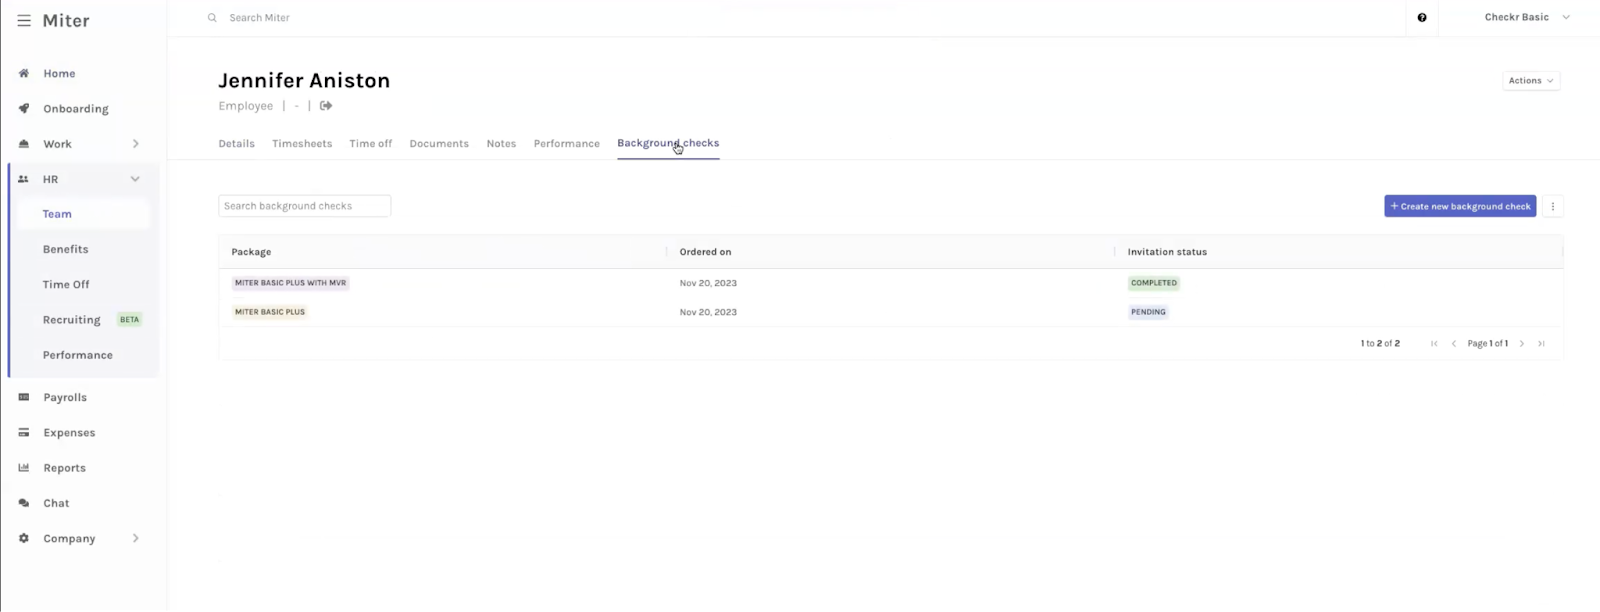Screen dimensions: 1600x612
Task: Switch to the Details tab
Action: coord(237,144)
